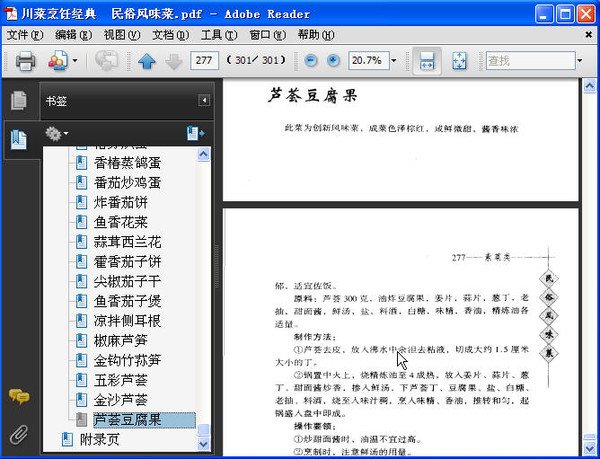Select bookmark 蒜茸西兰花

pos(127,242)
